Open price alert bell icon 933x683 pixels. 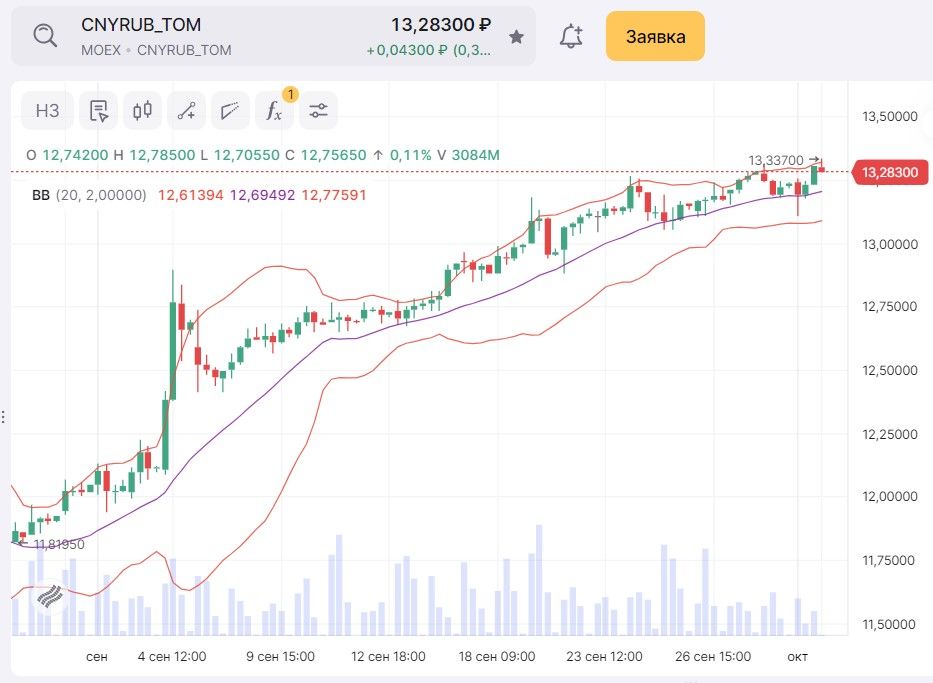click(571, 37)
